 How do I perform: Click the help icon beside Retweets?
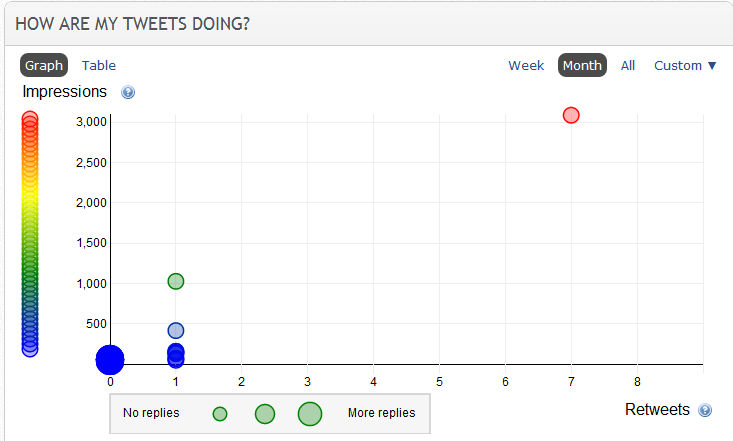coord(705,410)
